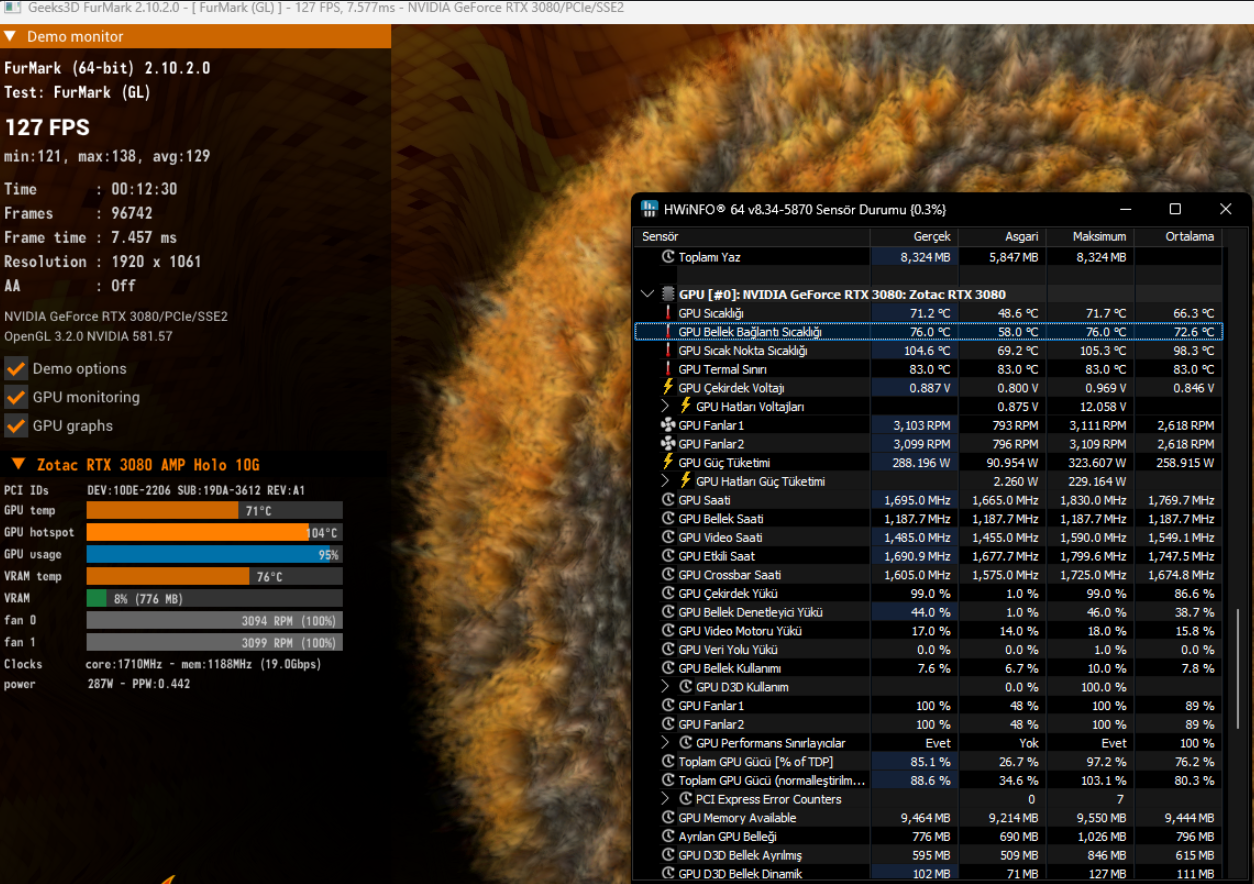
Task: Collapse the Zotac RTX 3080 AMP Holo section
Action: (18, 465)
